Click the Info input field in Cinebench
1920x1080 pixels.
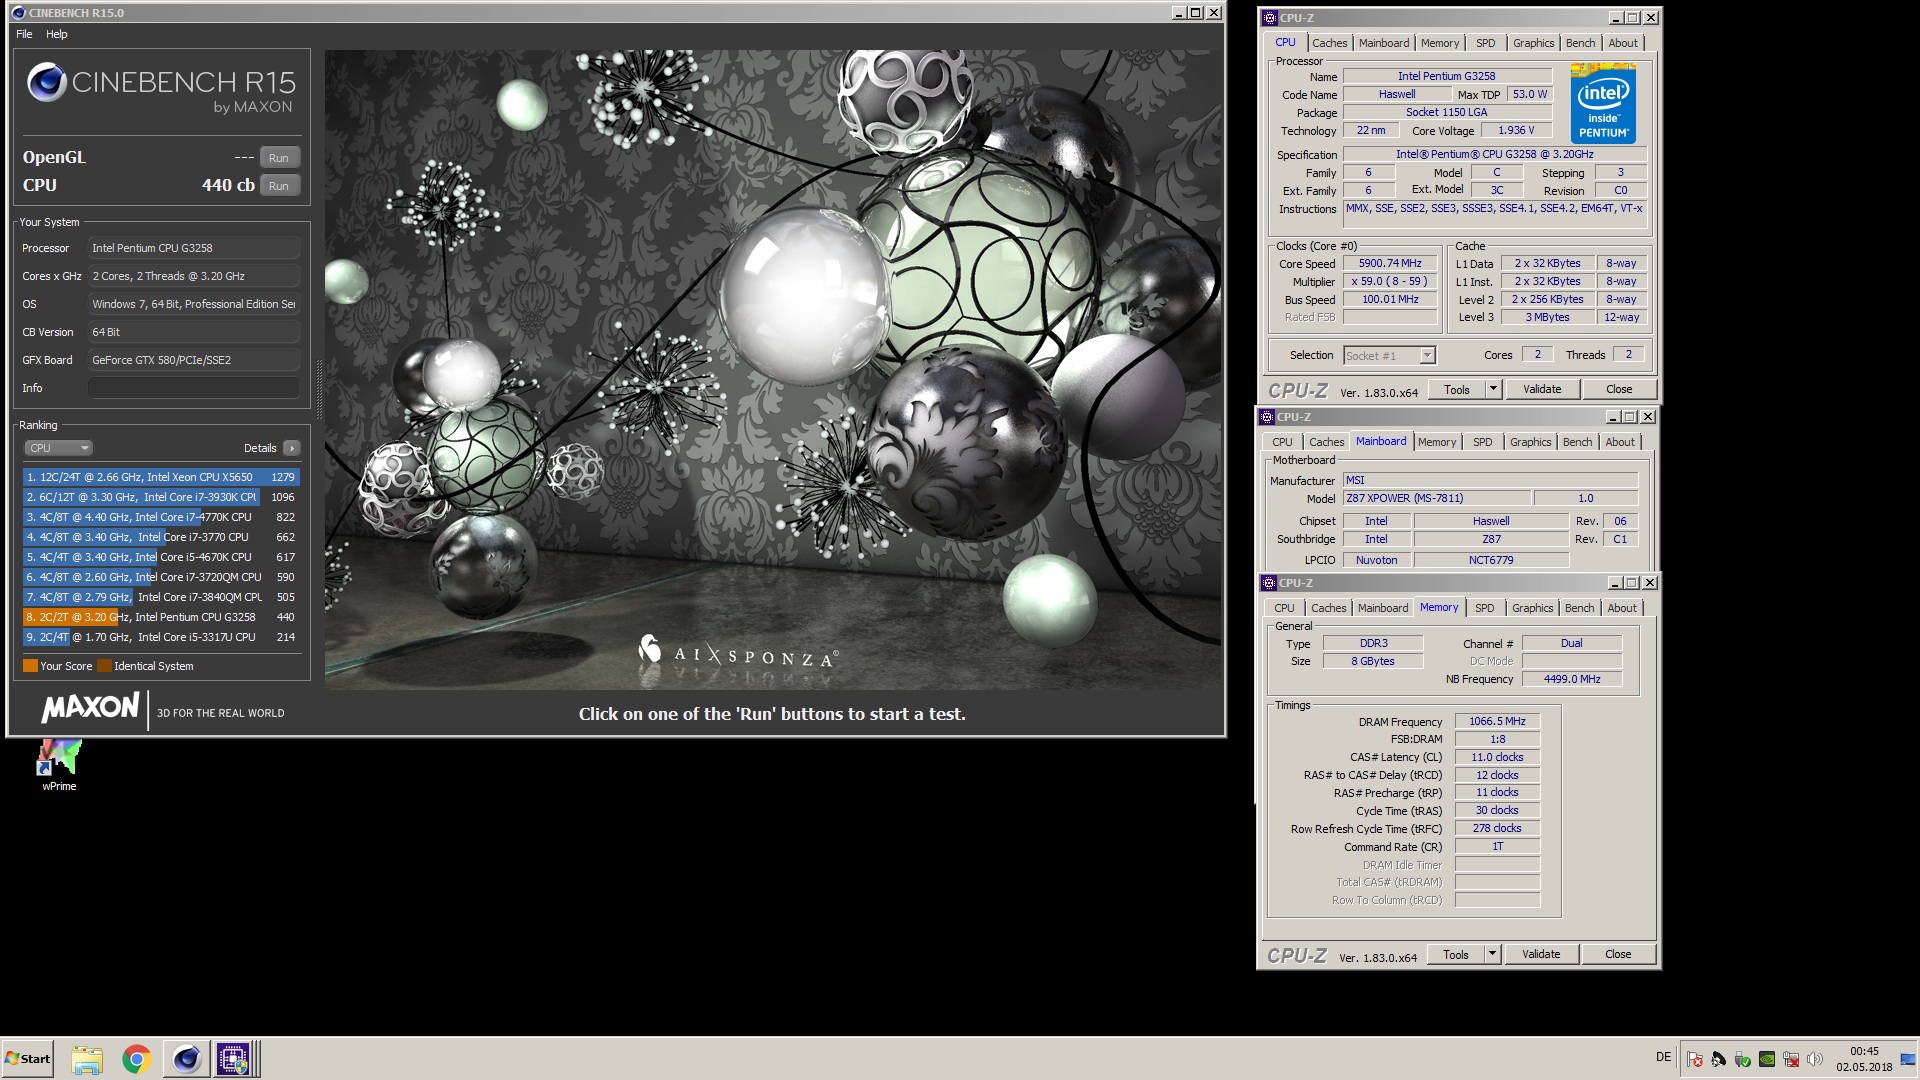point(194,388)
